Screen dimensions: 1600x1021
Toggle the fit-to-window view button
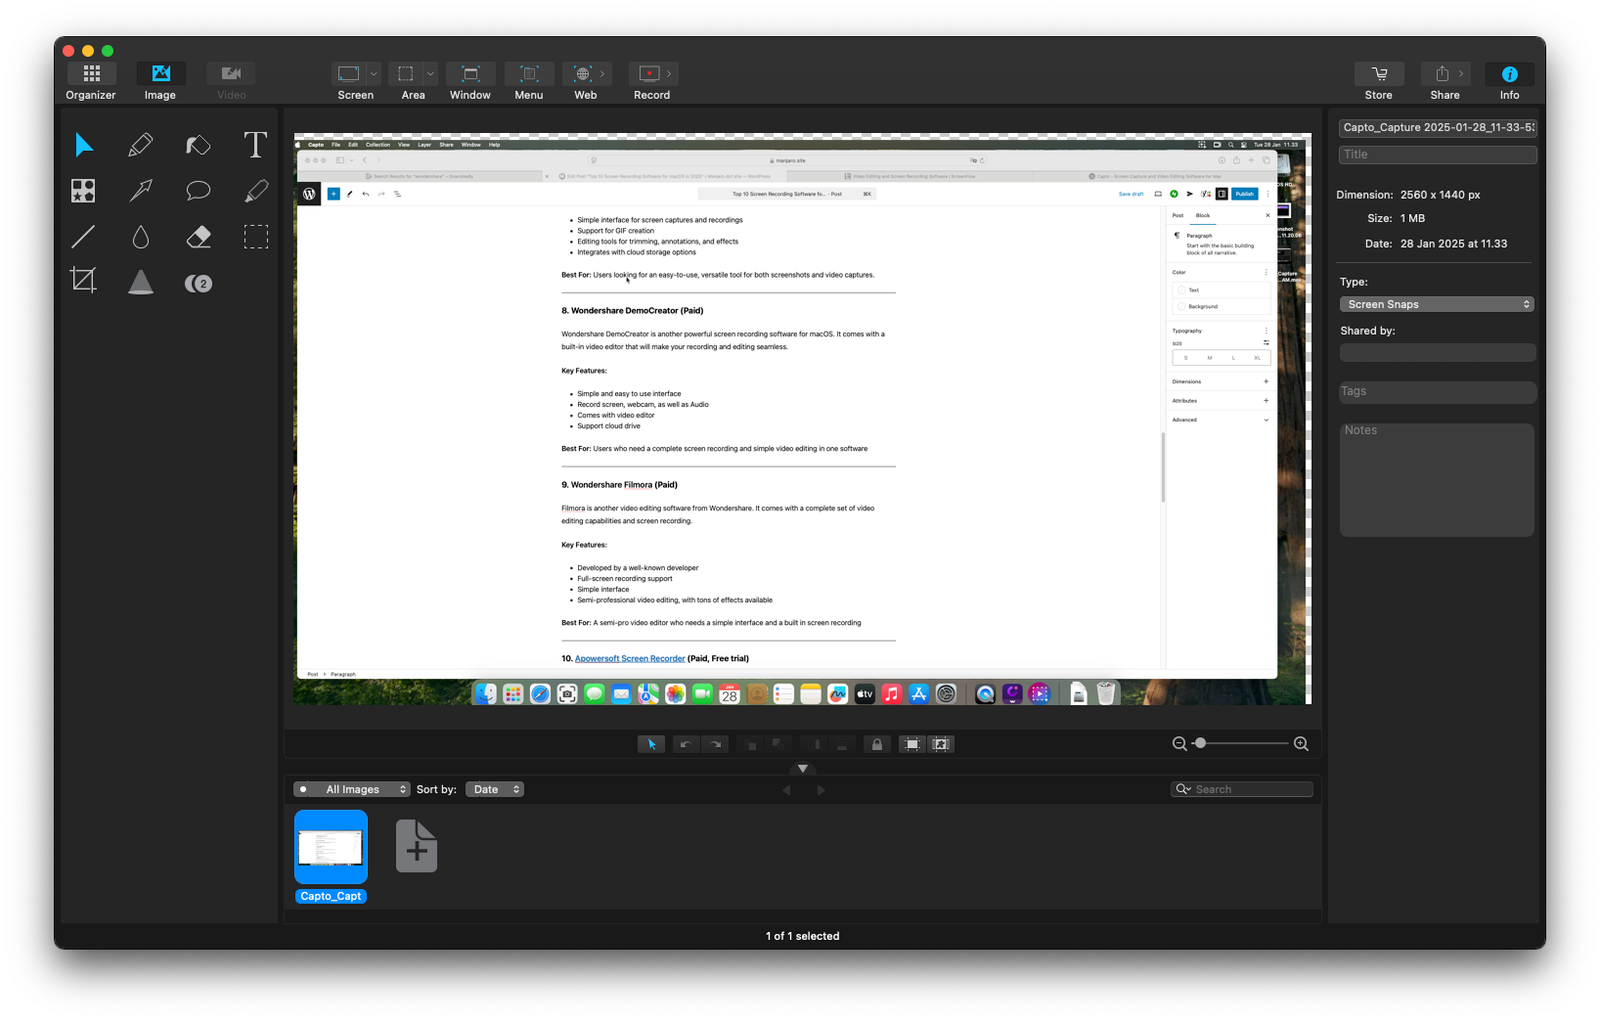pyautogui.click(x=912, y=744)
